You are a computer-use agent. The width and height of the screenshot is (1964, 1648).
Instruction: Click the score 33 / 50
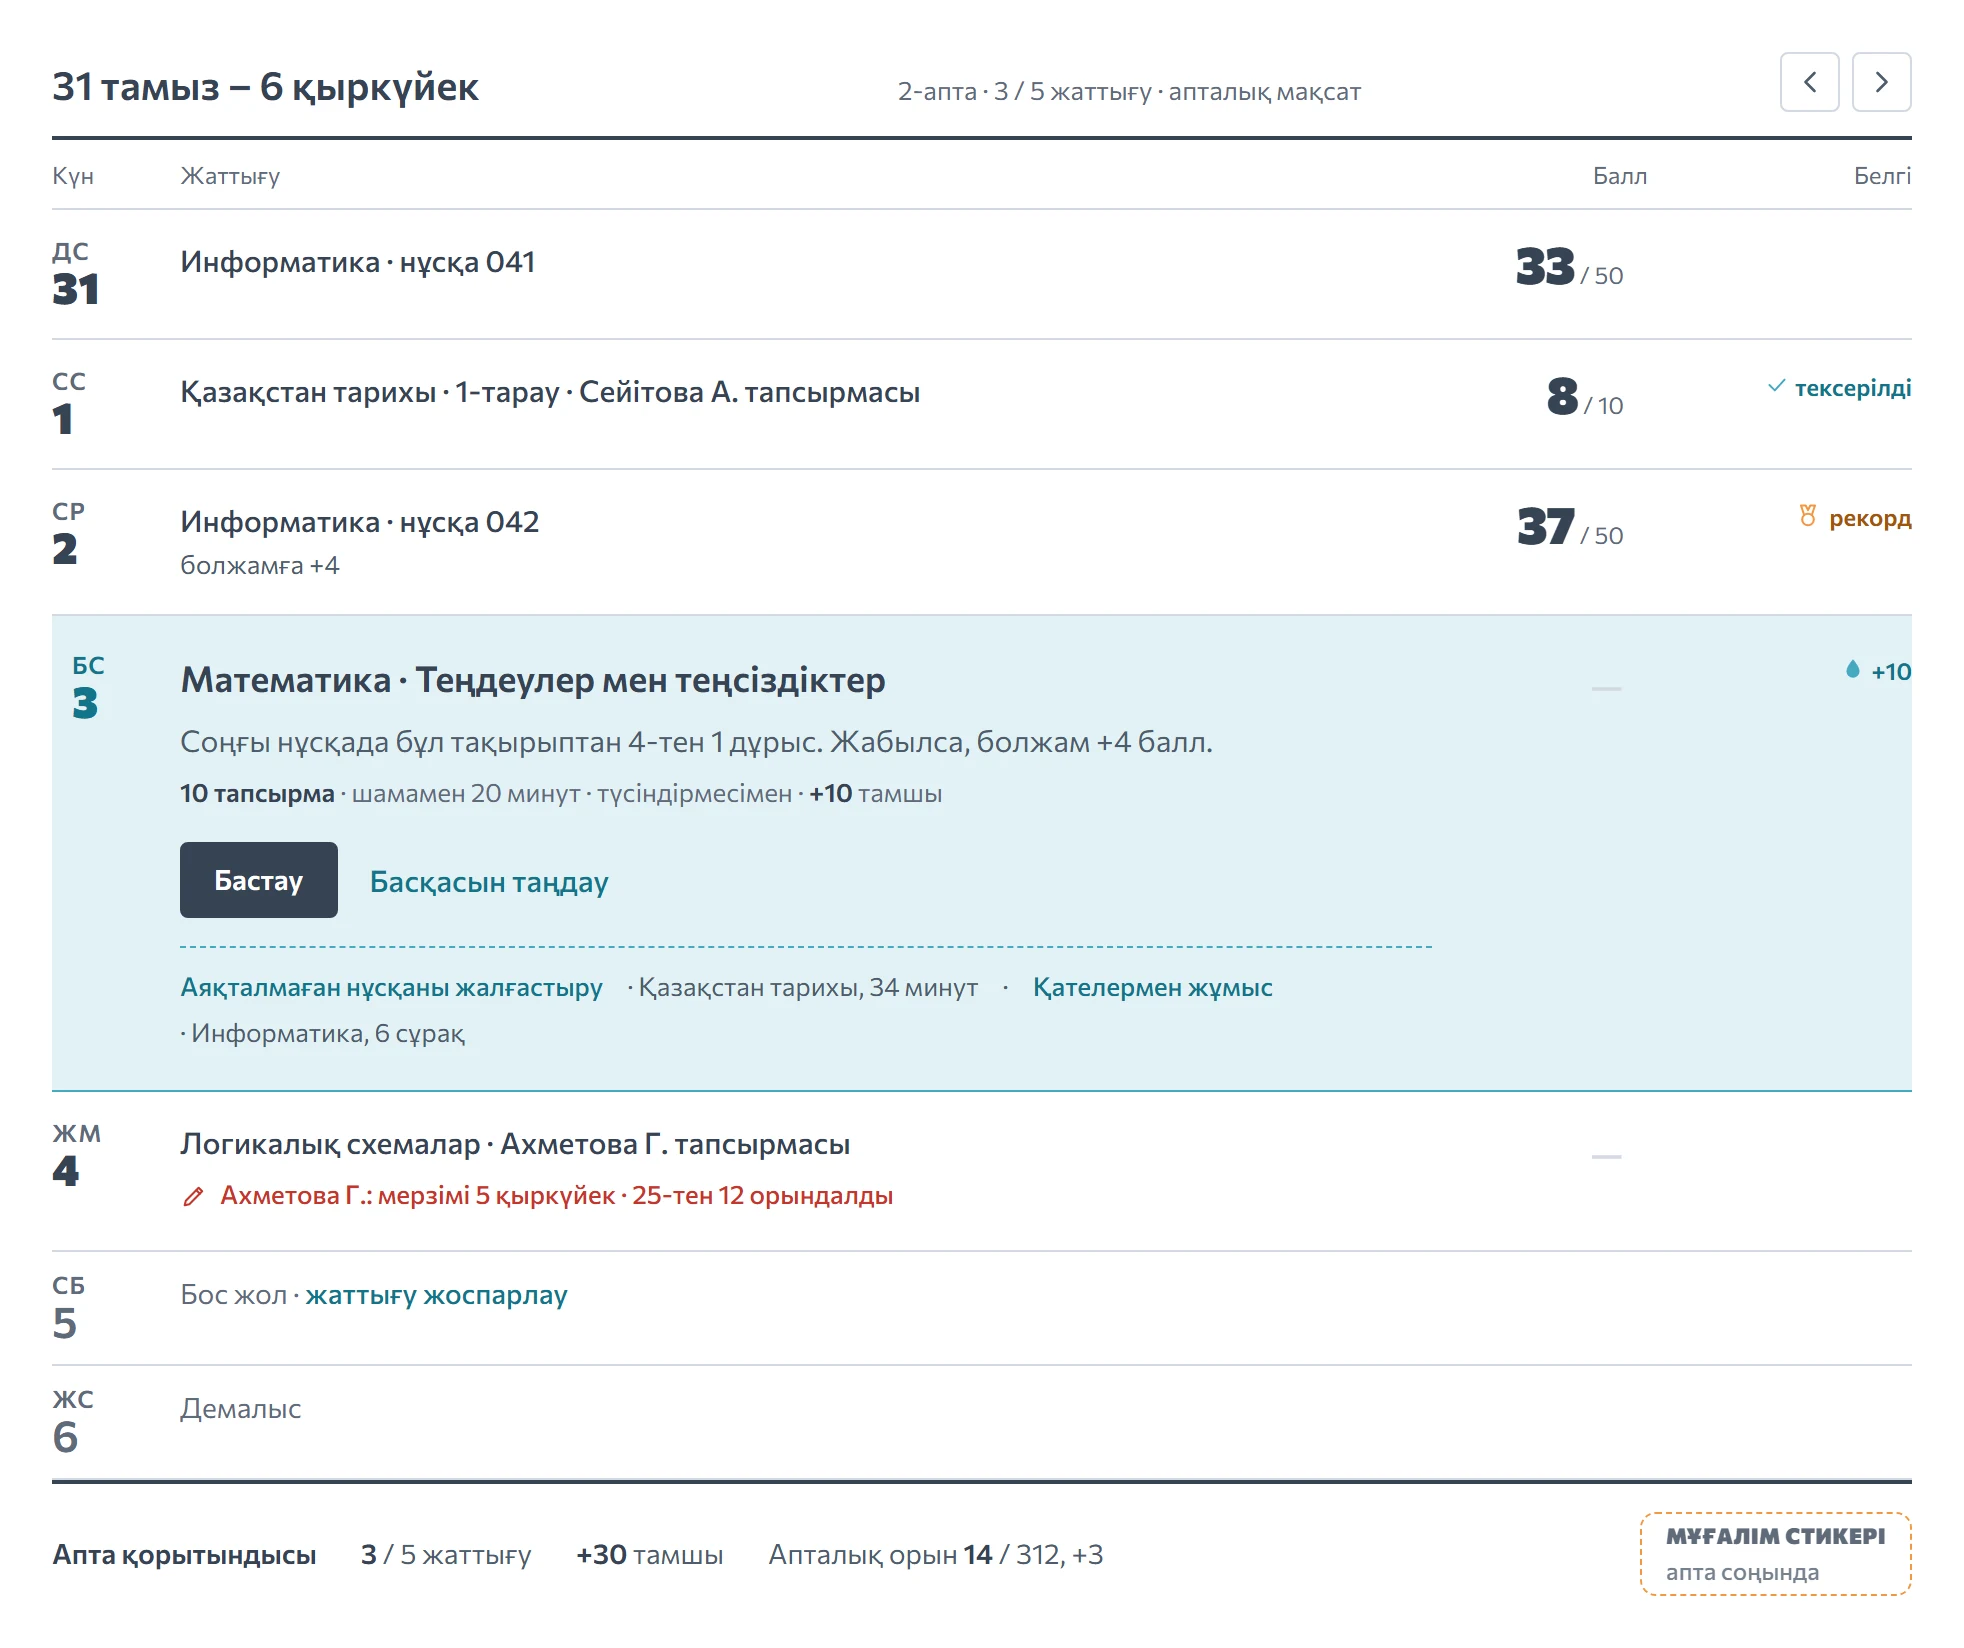click(x=1569, y=267)
